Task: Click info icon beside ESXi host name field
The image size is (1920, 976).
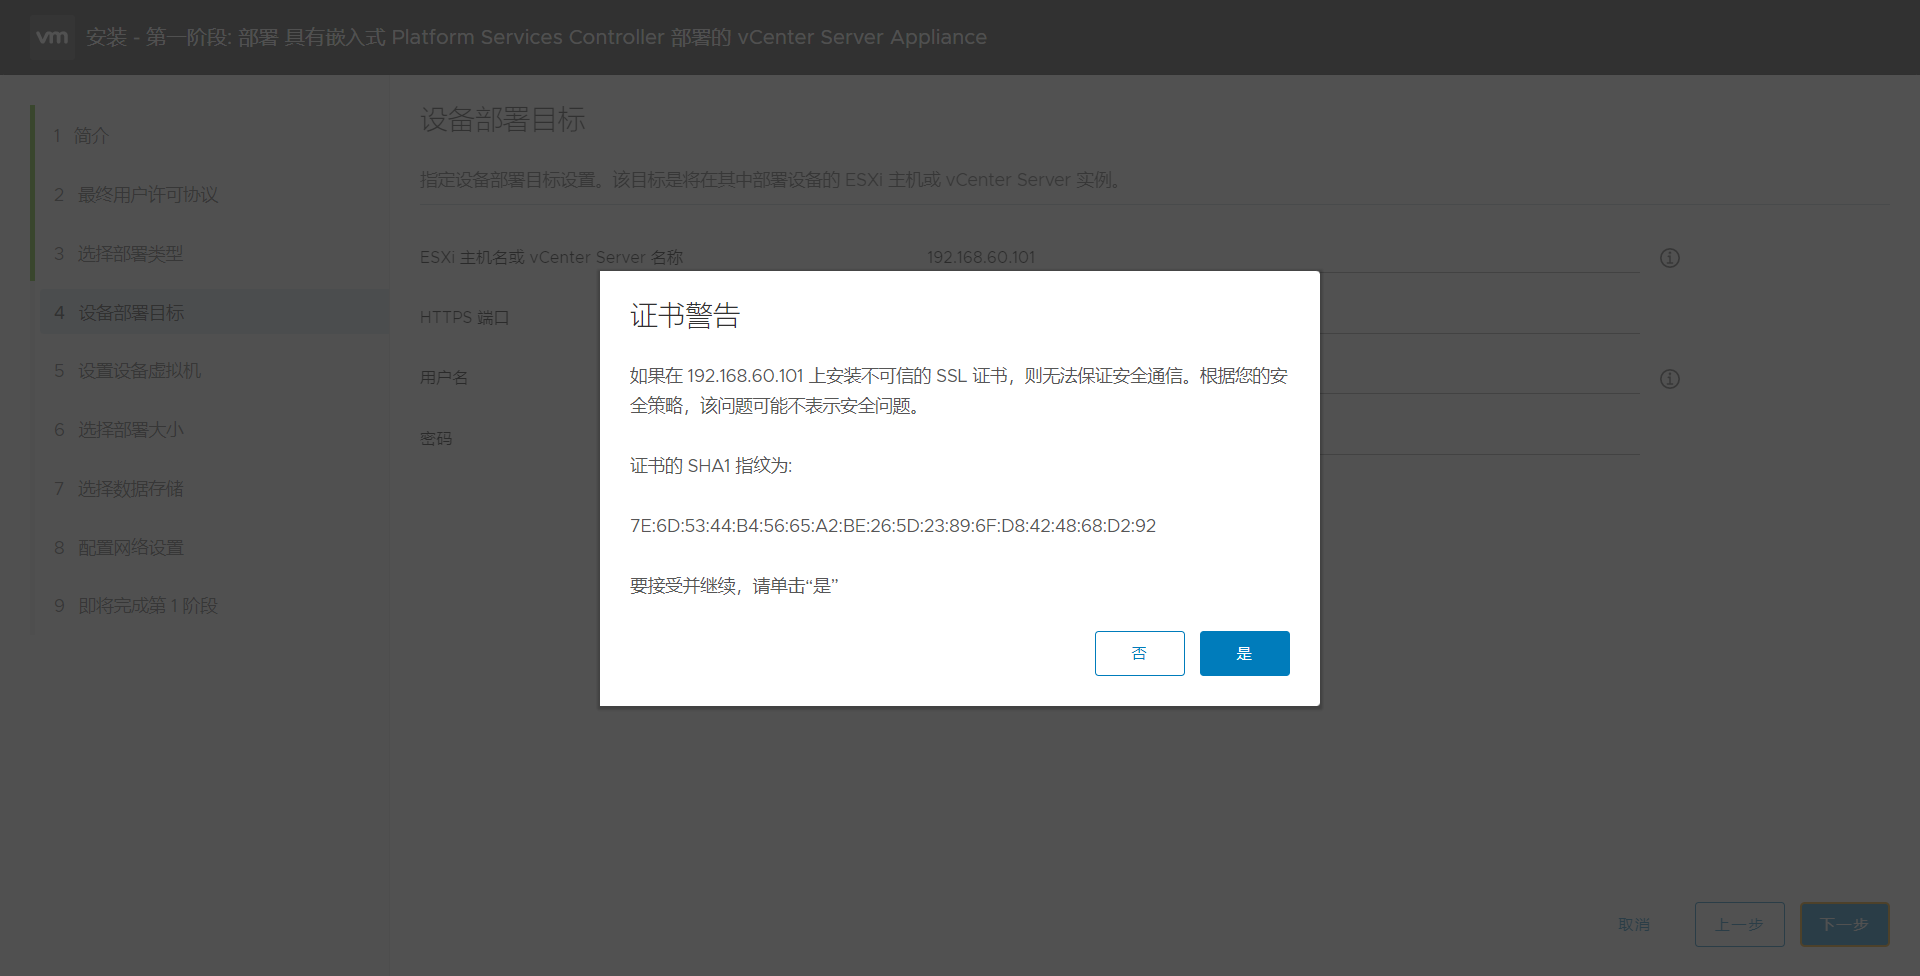Action: point(1670,258)
